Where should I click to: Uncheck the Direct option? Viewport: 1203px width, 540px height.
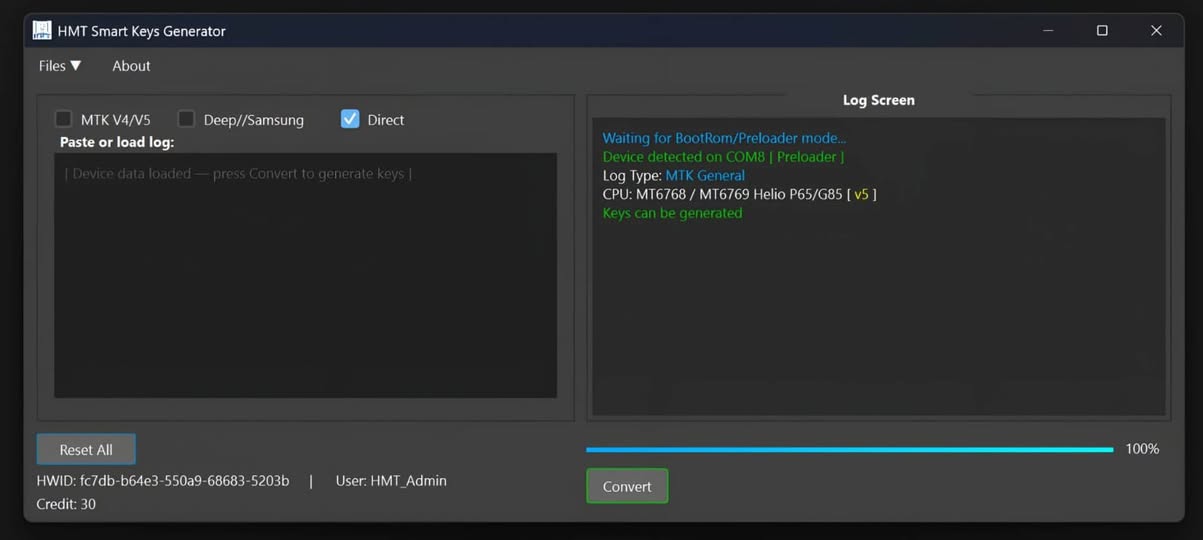(x=350, y=119)
